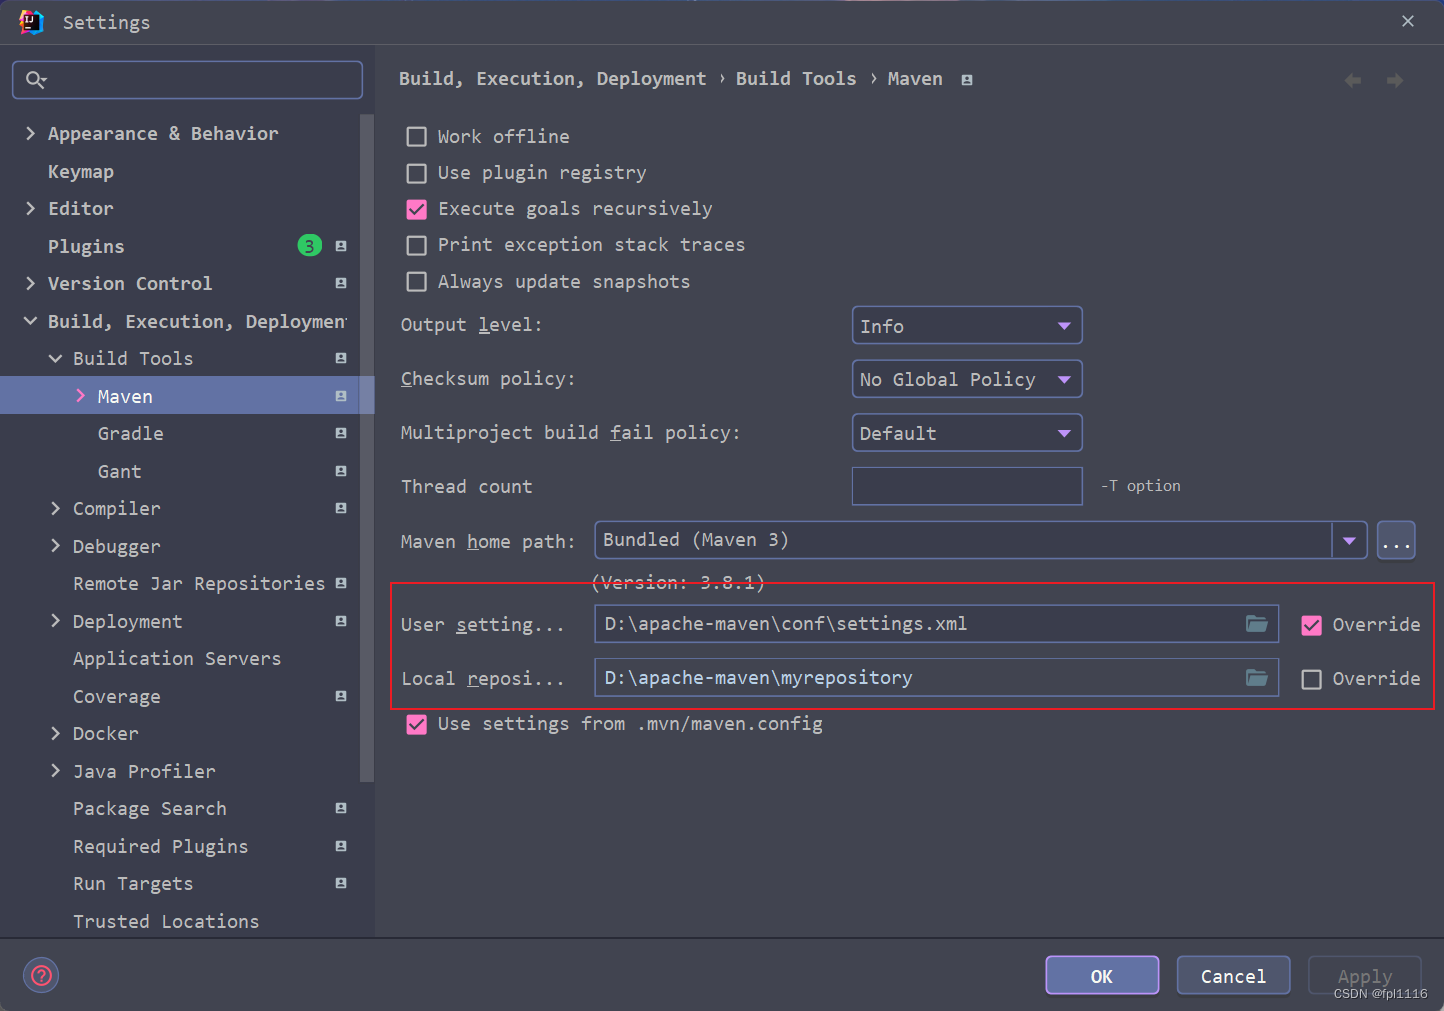The width and height of the screenshot is (1444, 1011).
Task: Click project icon next to Required Plugins
Action: 341,846
